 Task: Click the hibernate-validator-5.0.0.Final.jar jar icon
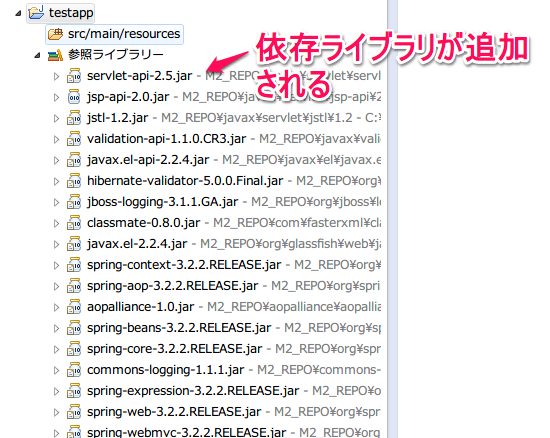pos(74,181)
